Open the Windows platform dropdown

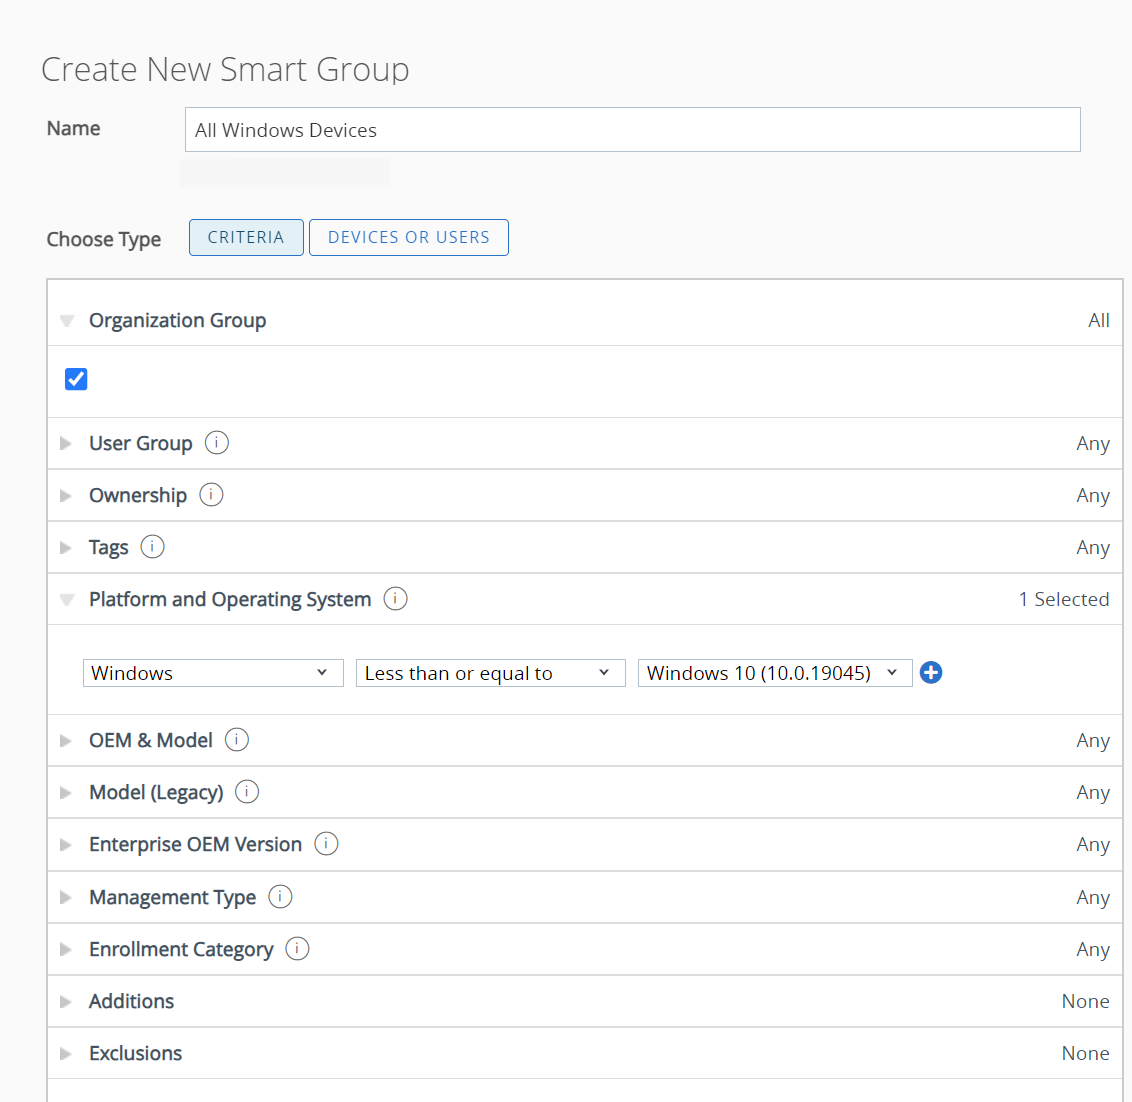[x=212, y=673]
